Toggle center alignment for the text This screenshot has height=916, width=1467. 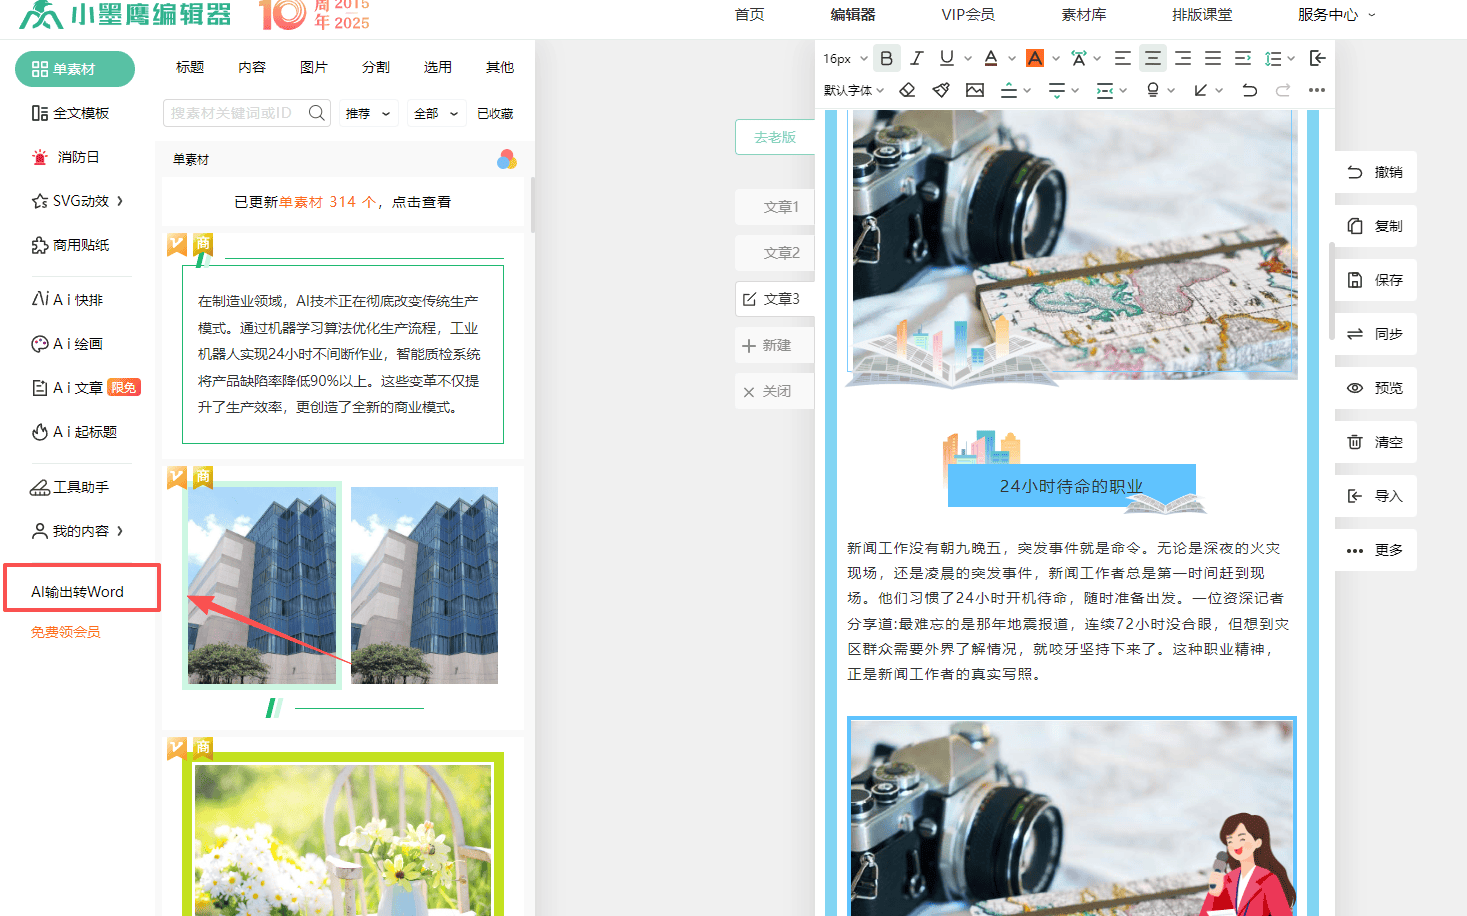pos(1152,58)
